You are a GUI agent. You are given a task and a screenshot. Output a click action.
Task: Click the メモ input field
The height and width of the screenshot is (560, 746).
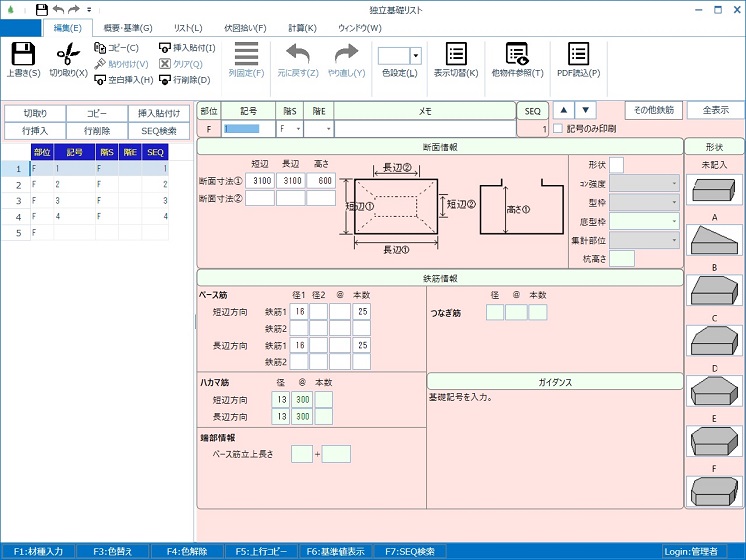coord(425,129)
